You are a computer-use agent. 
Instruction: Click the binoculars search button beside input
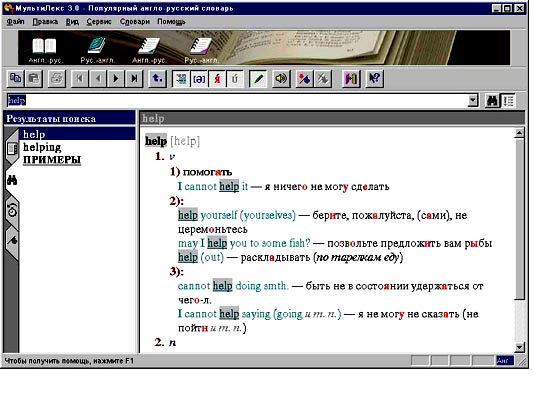[492, 101]
